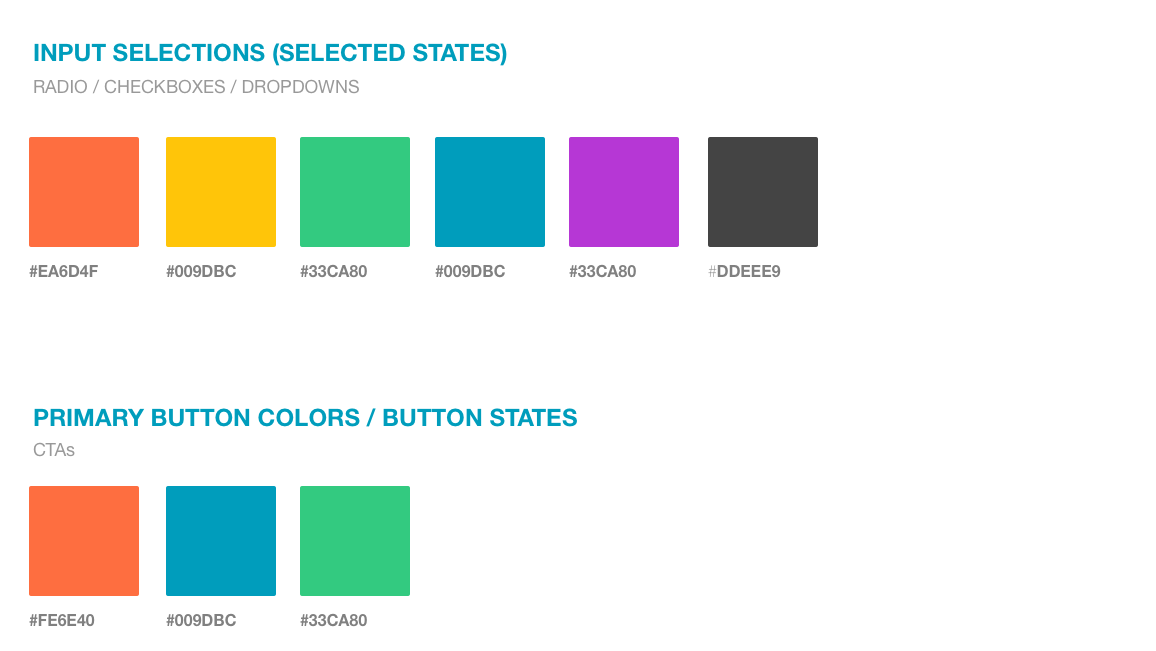Screen dimensions: 1156x651
Task: Click the Input Selections (Selected States) heading
Action: point(271,53)
